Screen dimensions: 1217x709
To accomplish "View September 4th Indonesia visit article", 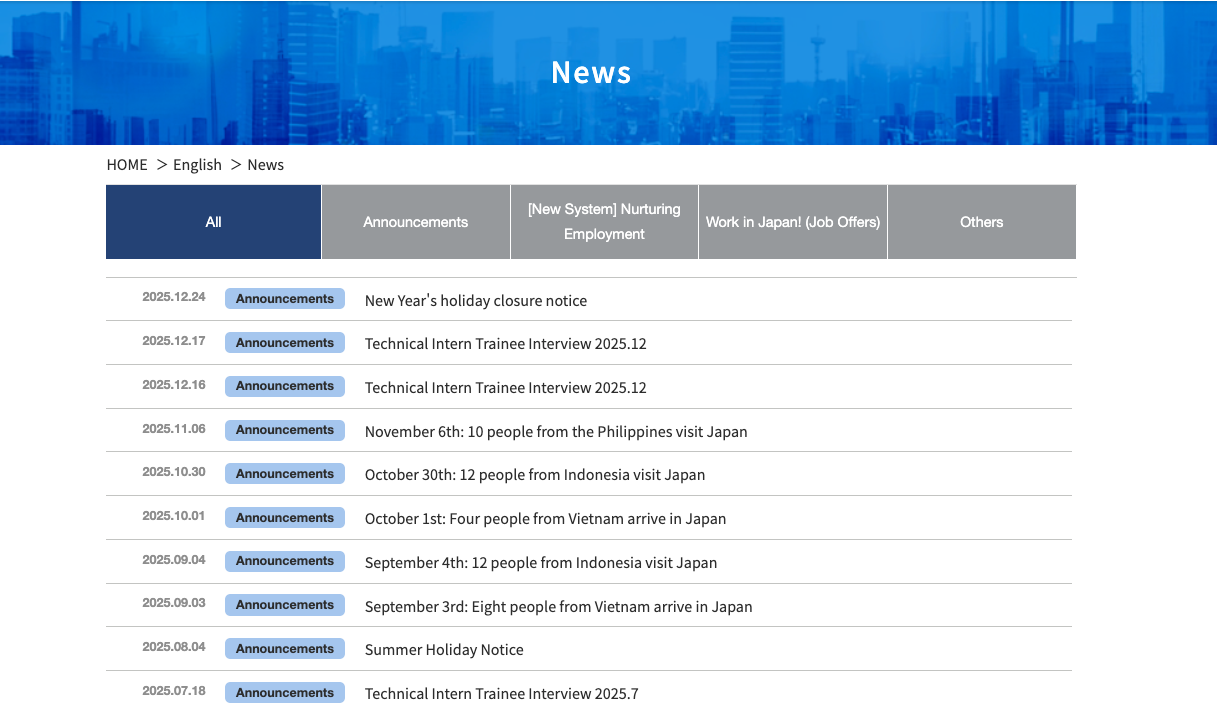I will tap(541, 563).
